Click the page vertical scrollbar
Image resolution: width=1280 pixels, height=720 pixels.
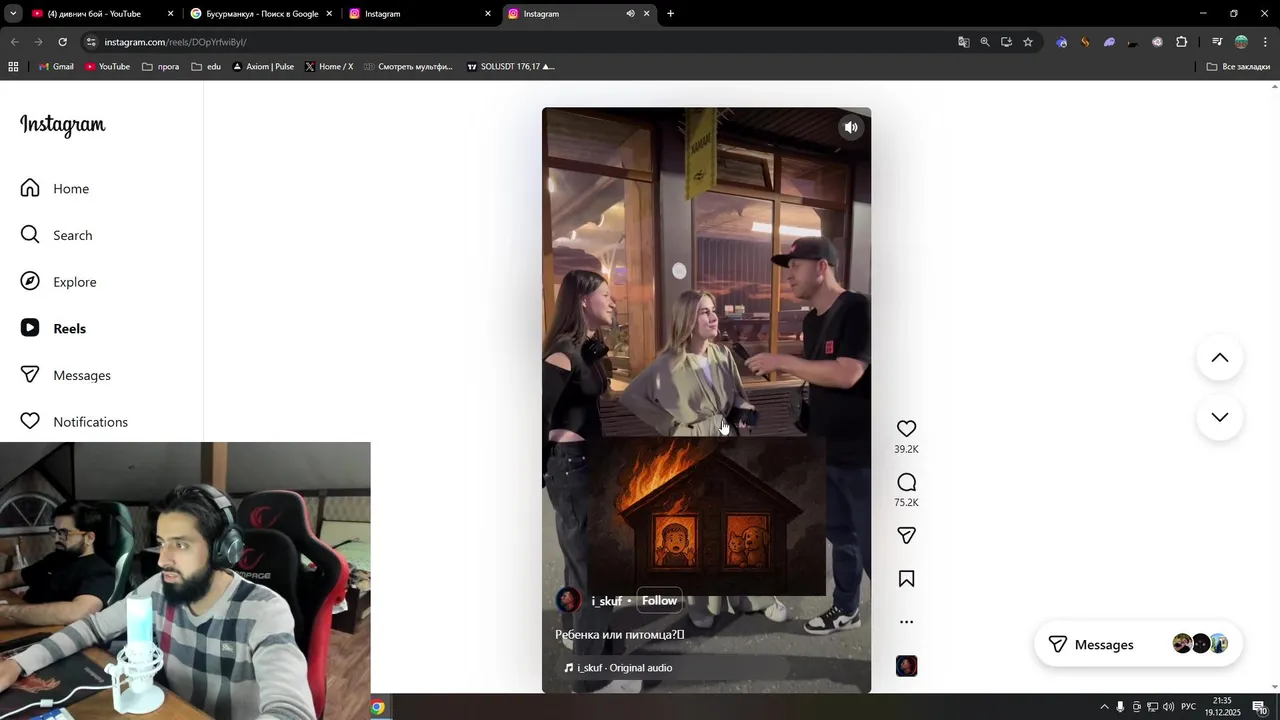click(1274, 387)
